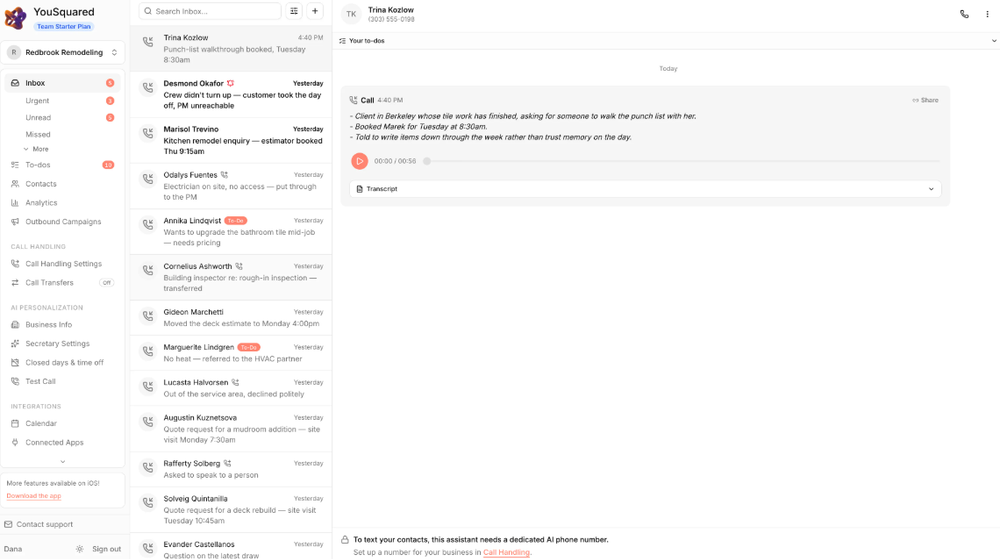Click the To-dos count badge in sidebar
Image resolution: width=1000 pixels, height=559 pixels.
108,165
